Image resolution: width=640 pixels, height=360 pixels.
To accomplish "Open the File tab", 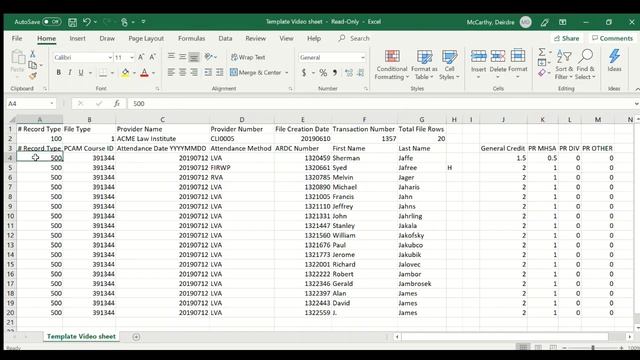I will coord(17,38).
